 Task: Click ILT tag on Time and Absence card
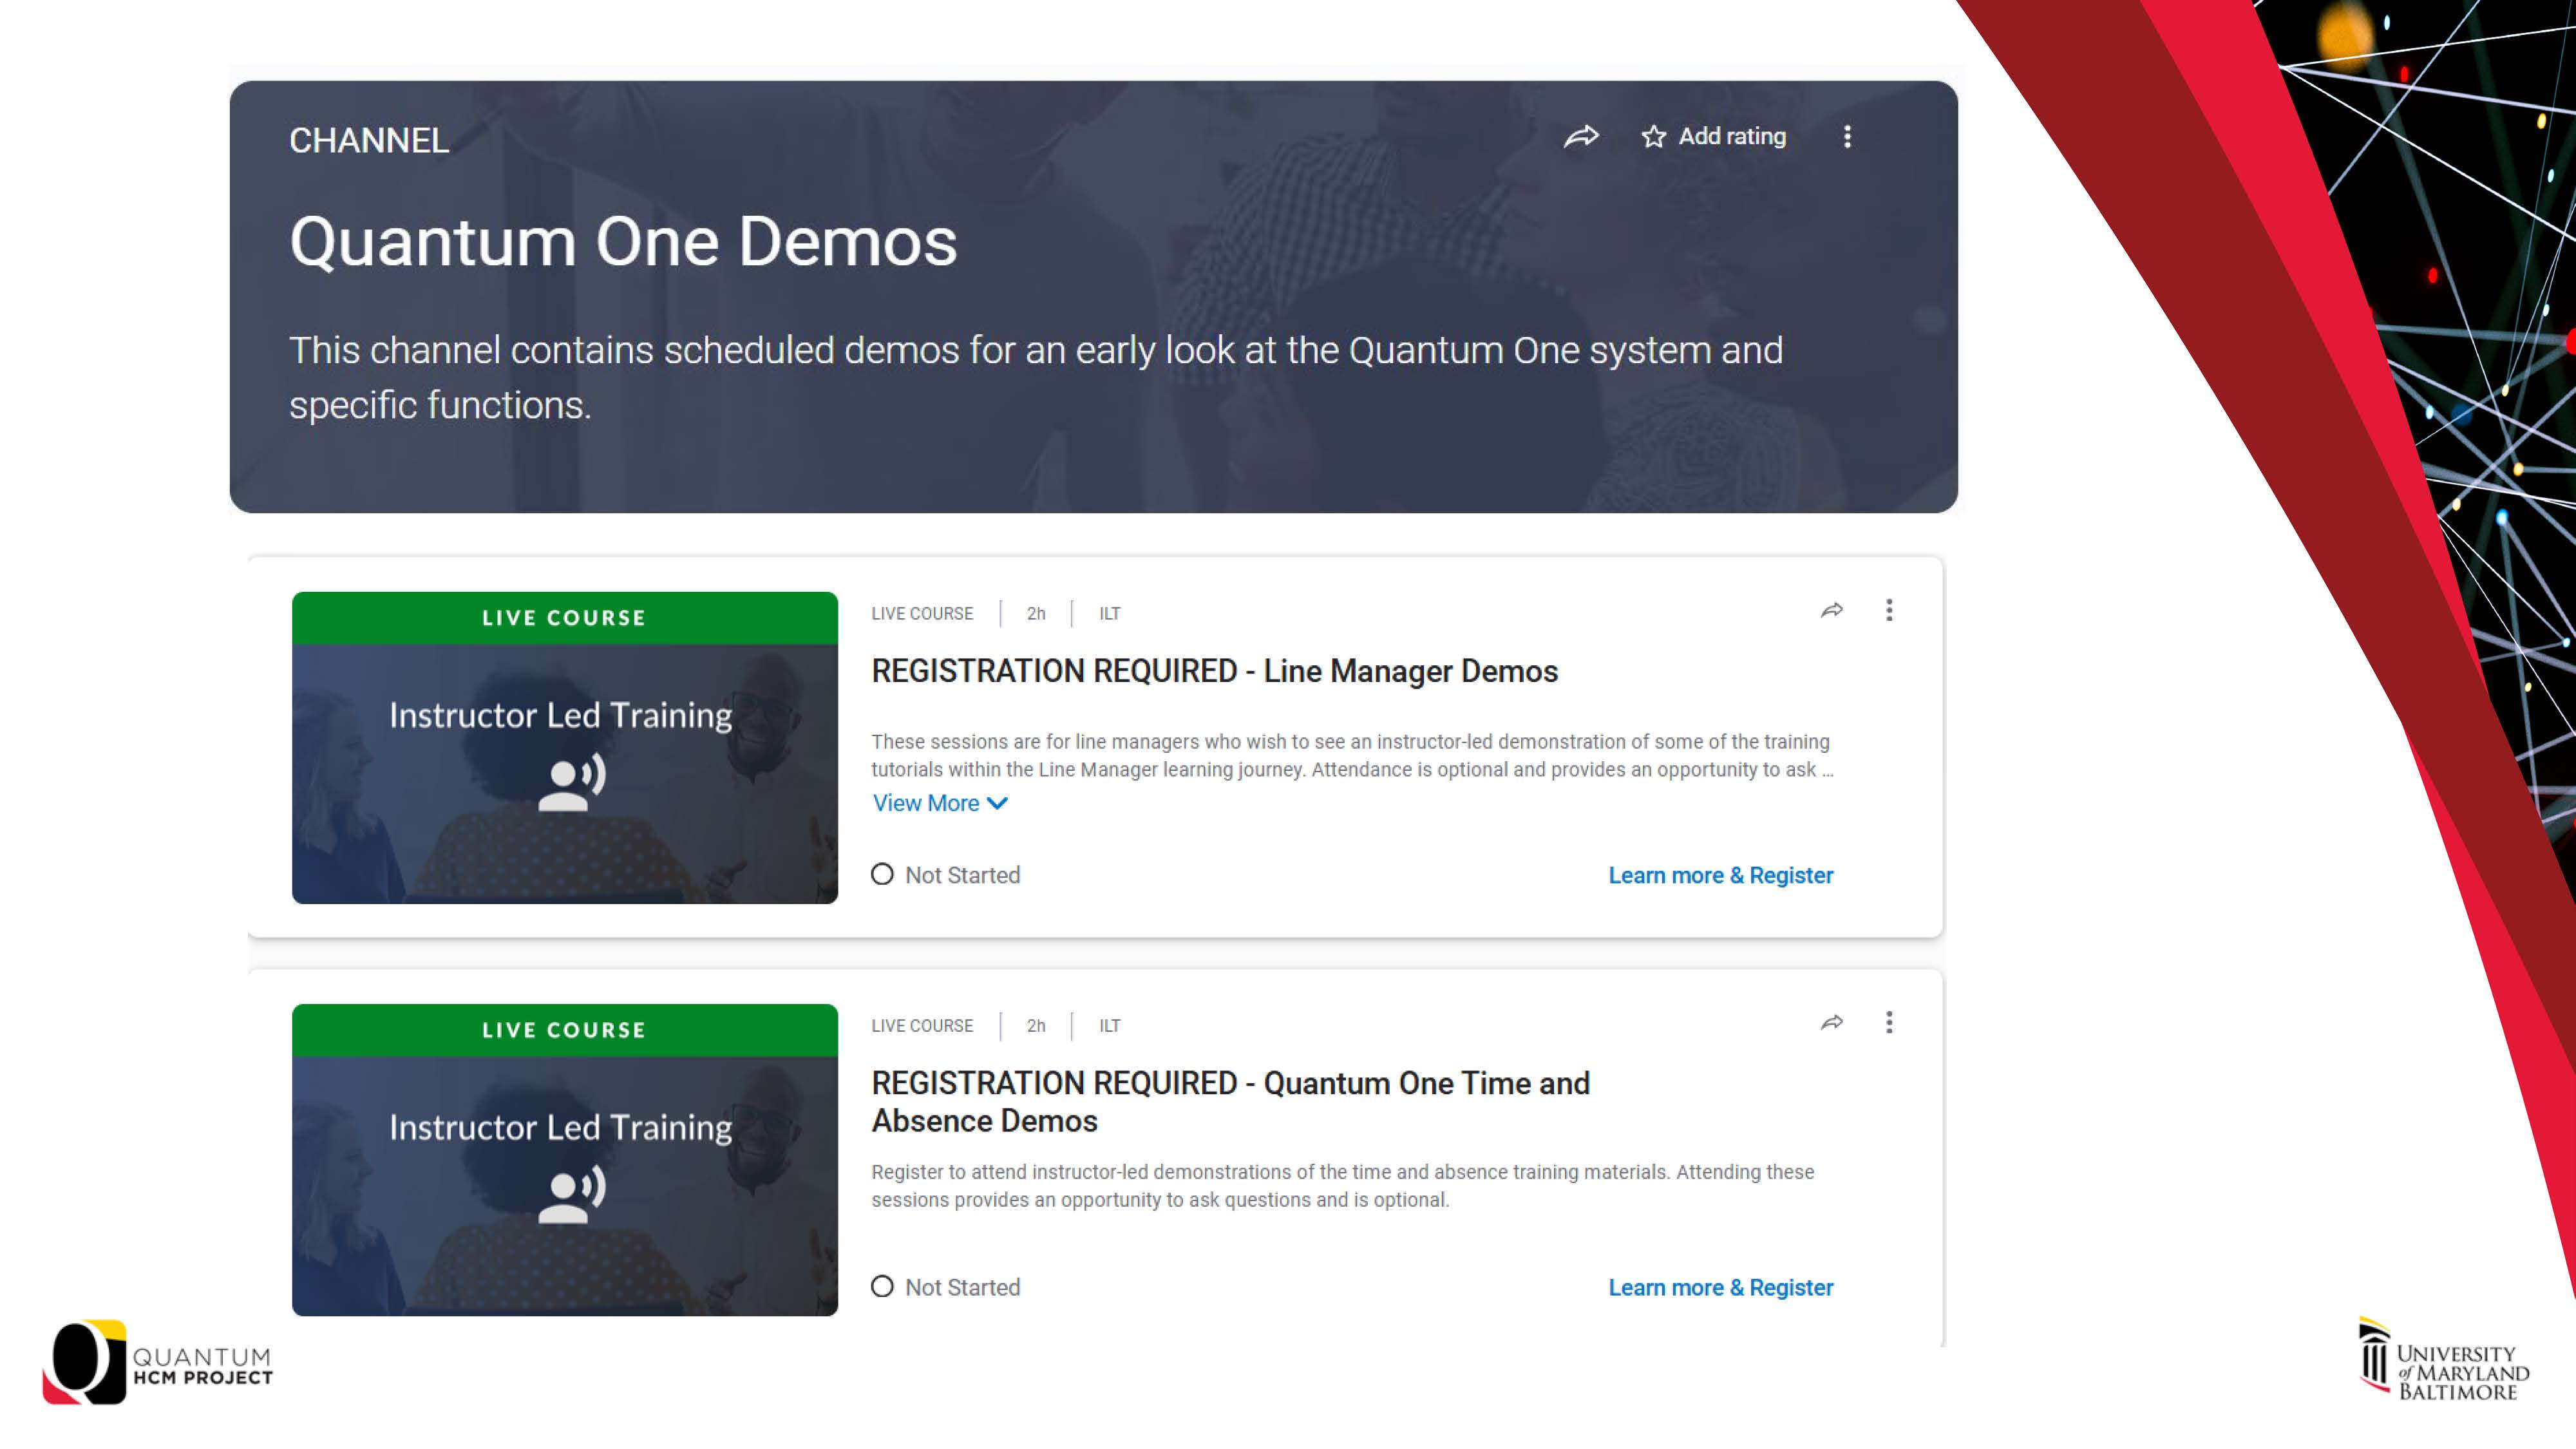1110,1026
